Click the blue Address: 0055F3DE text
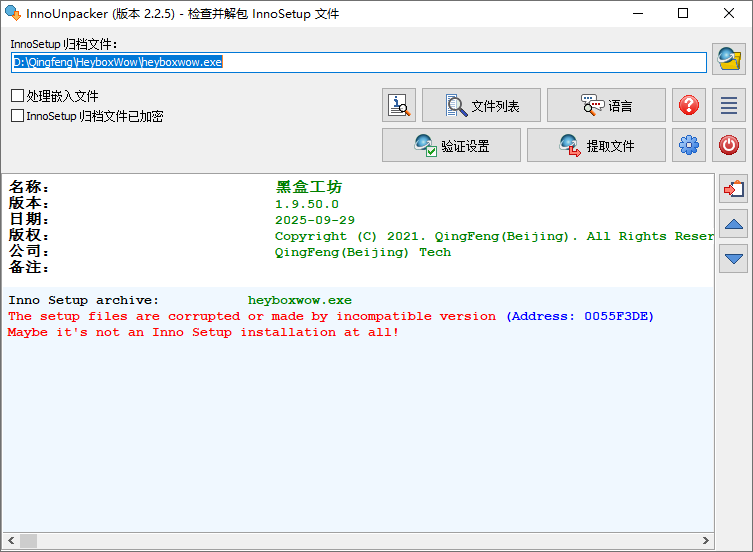753x552 pixels. point(580,316)
